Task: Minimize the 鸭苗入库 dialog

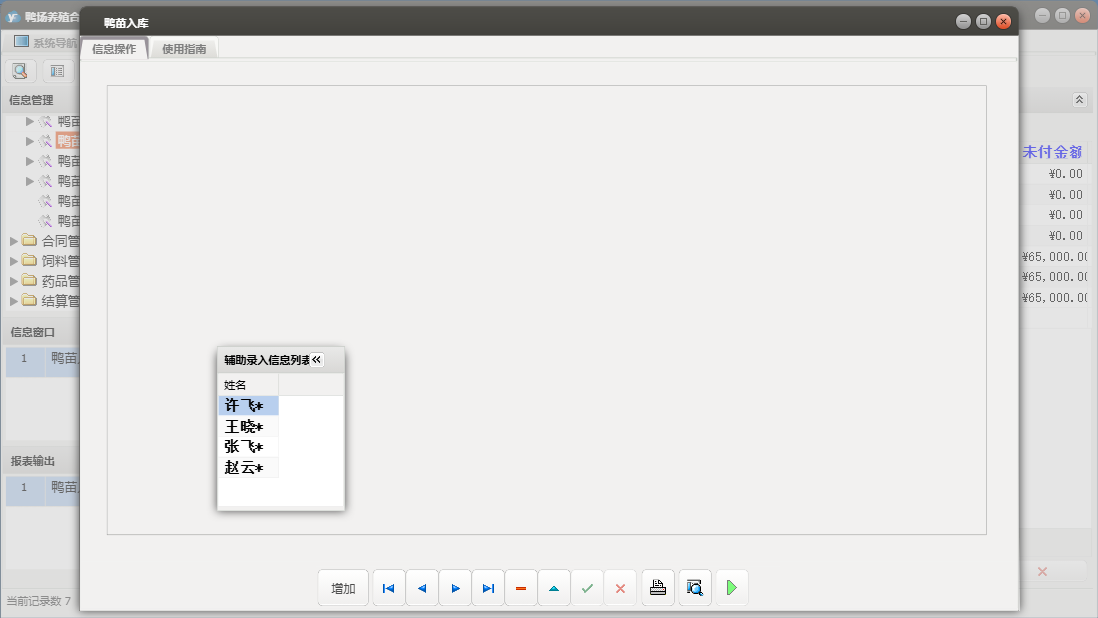Action: (x=964, y=22)
